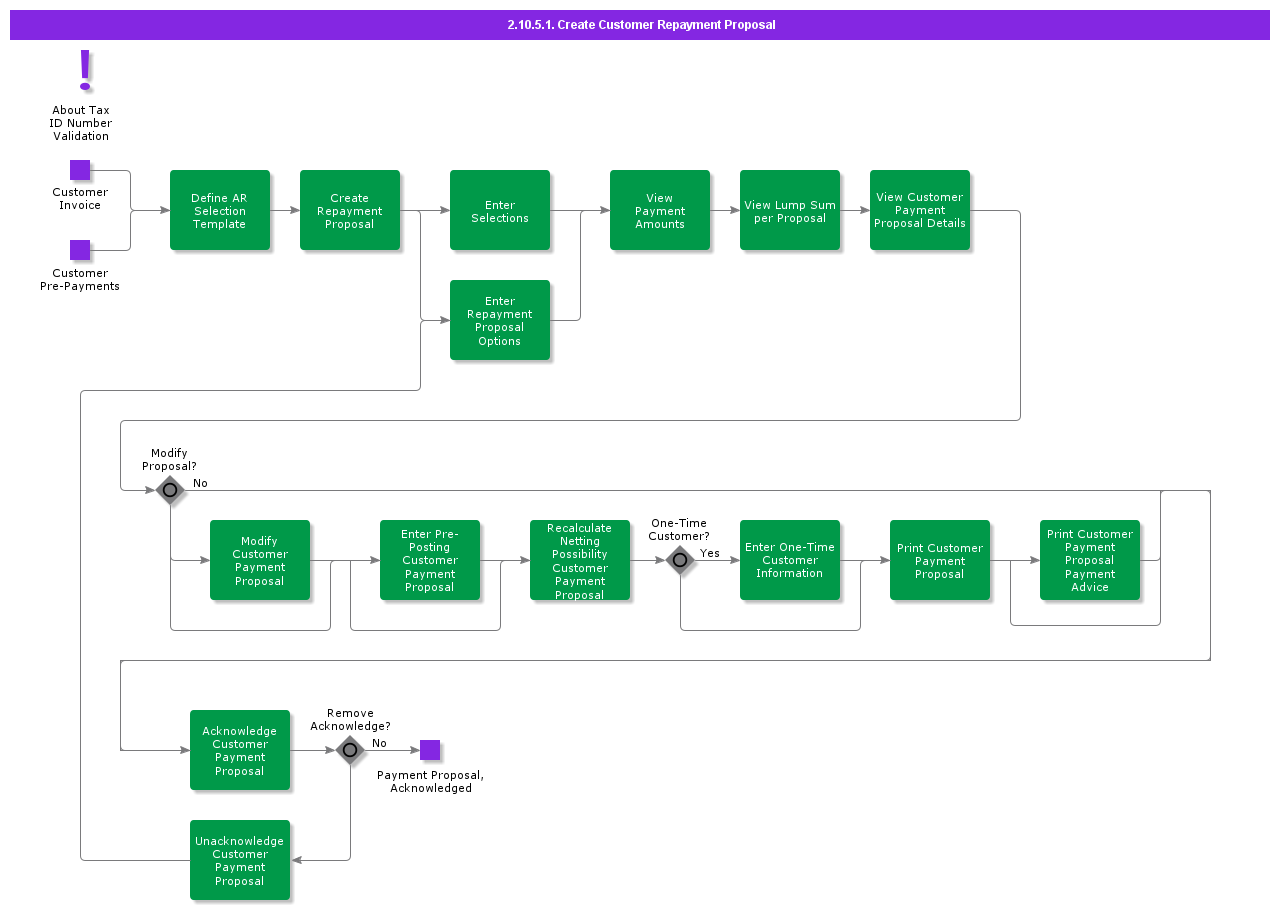Viewport: 1280px width, 910px height.
Task: Select the Customer Invoice purple square
Action: click(80, 170)
